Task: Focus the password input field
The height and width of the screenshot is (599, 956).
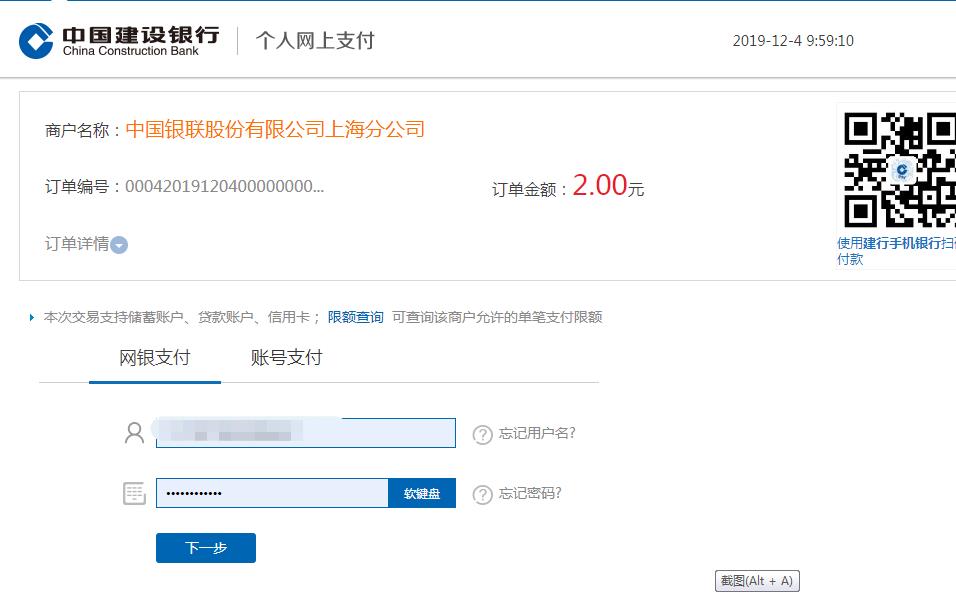Action: coord(272,493)
